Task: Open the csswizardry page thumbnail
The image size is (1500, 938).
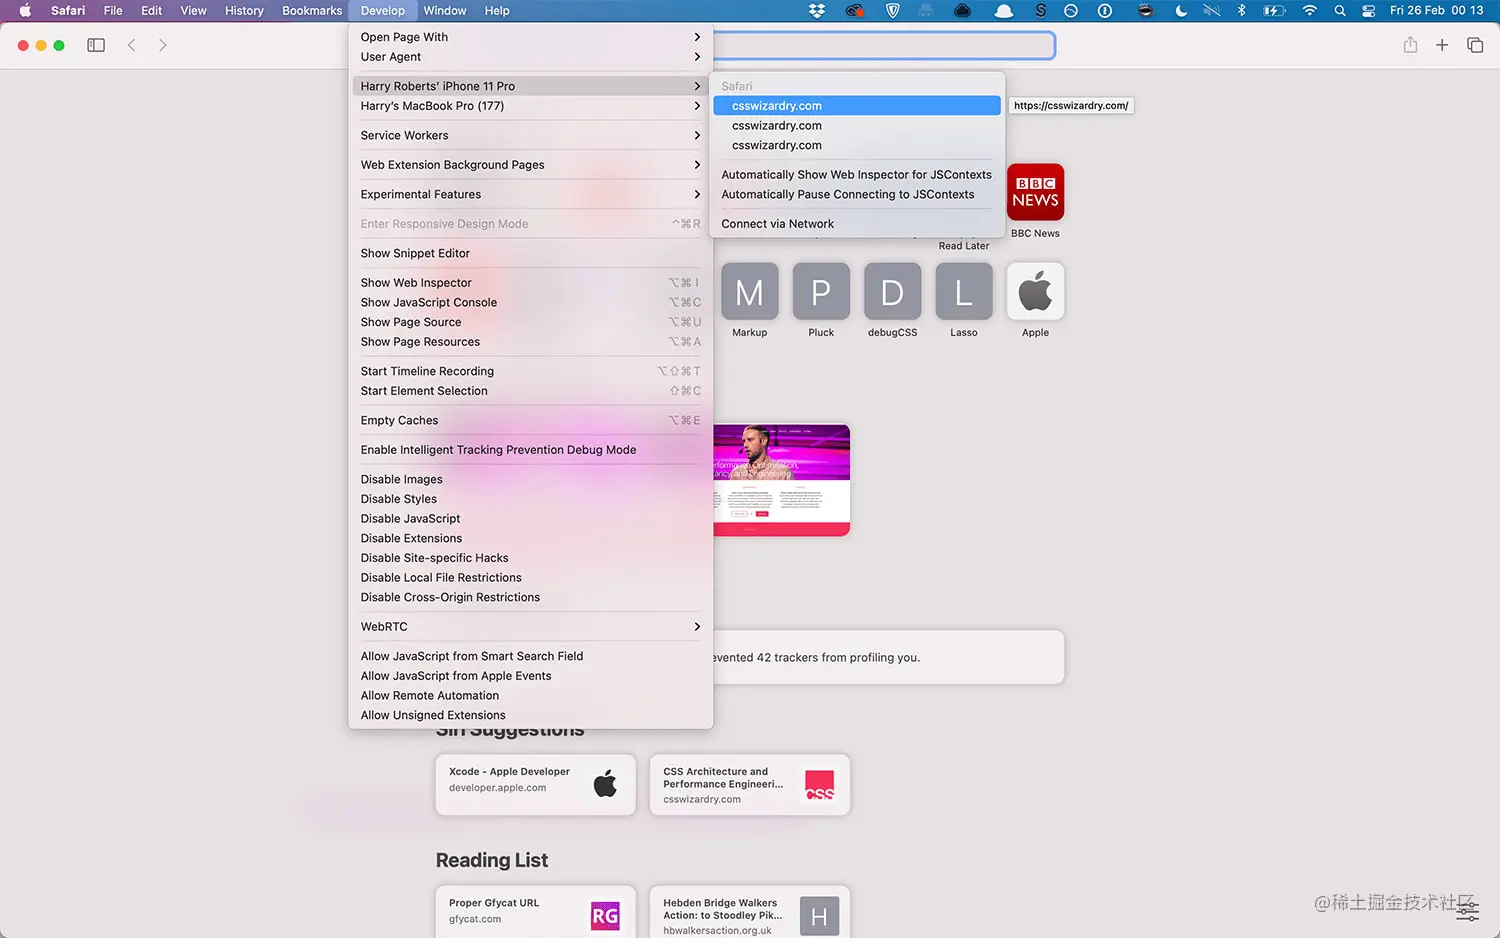Action: [x=781, y=480]
